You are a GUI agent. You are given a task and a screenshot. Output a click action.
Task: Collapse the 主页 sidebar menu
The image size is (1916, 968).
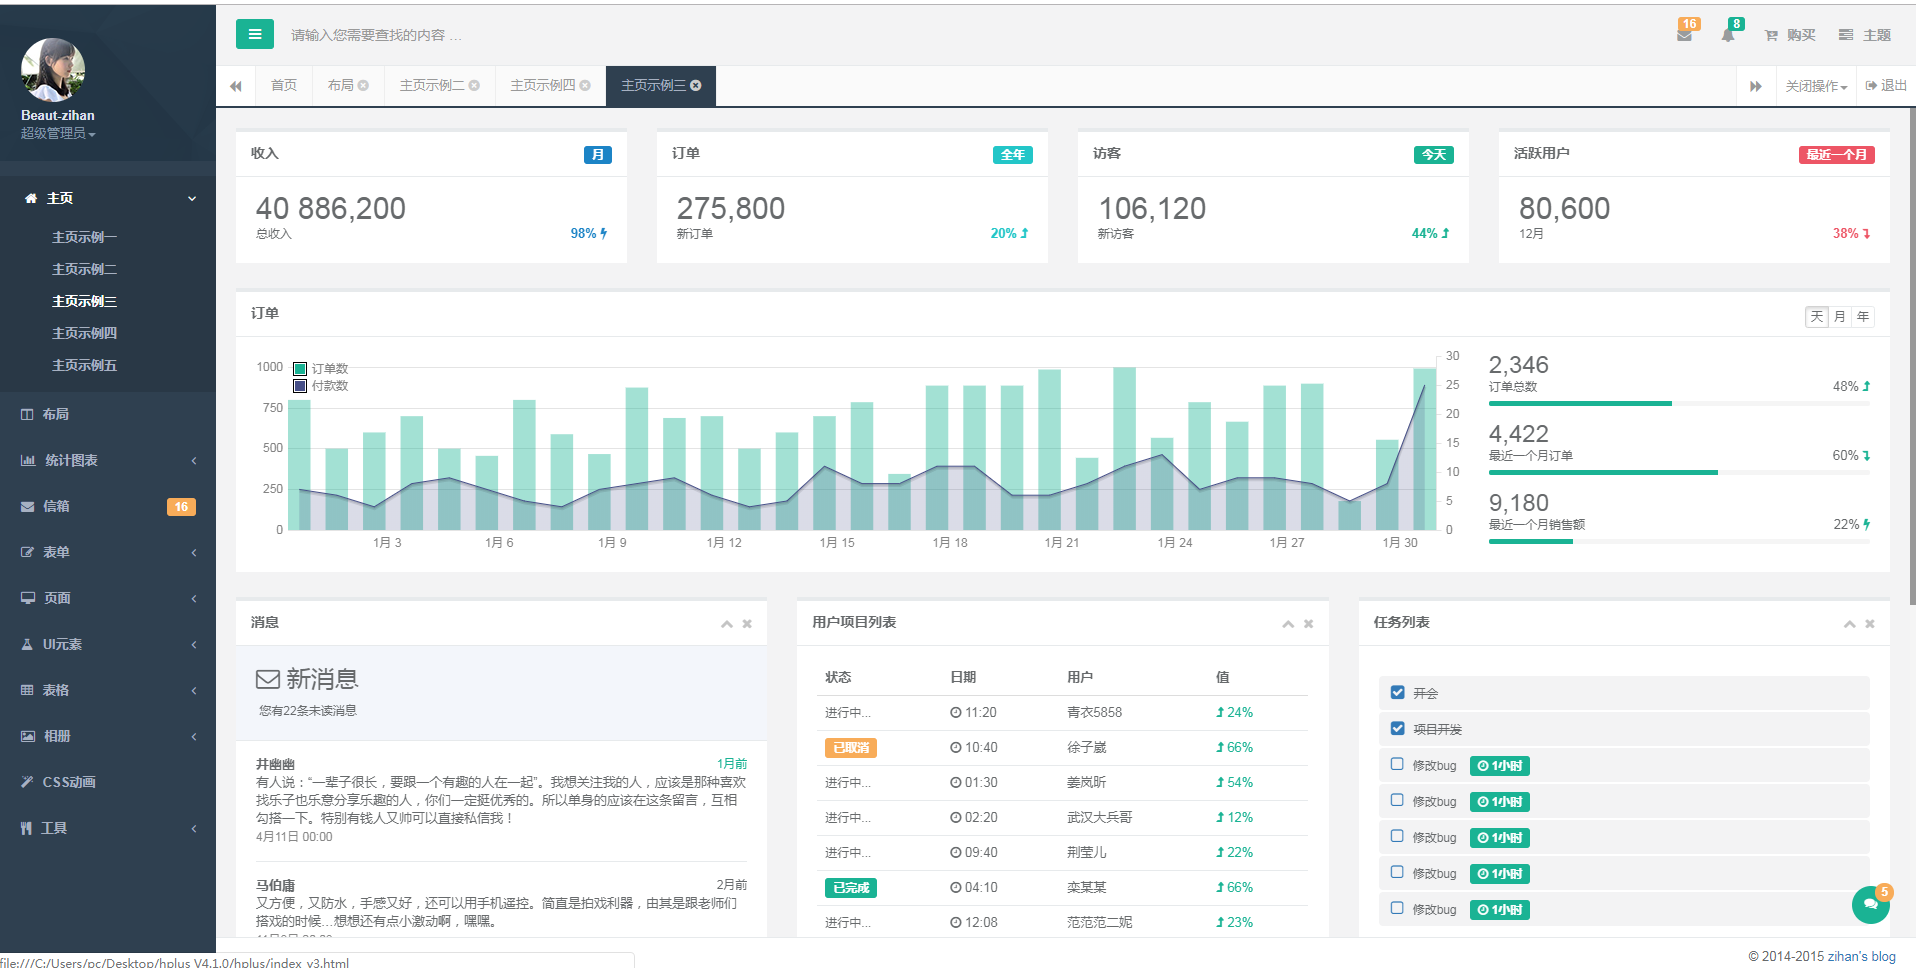point(108,198)
